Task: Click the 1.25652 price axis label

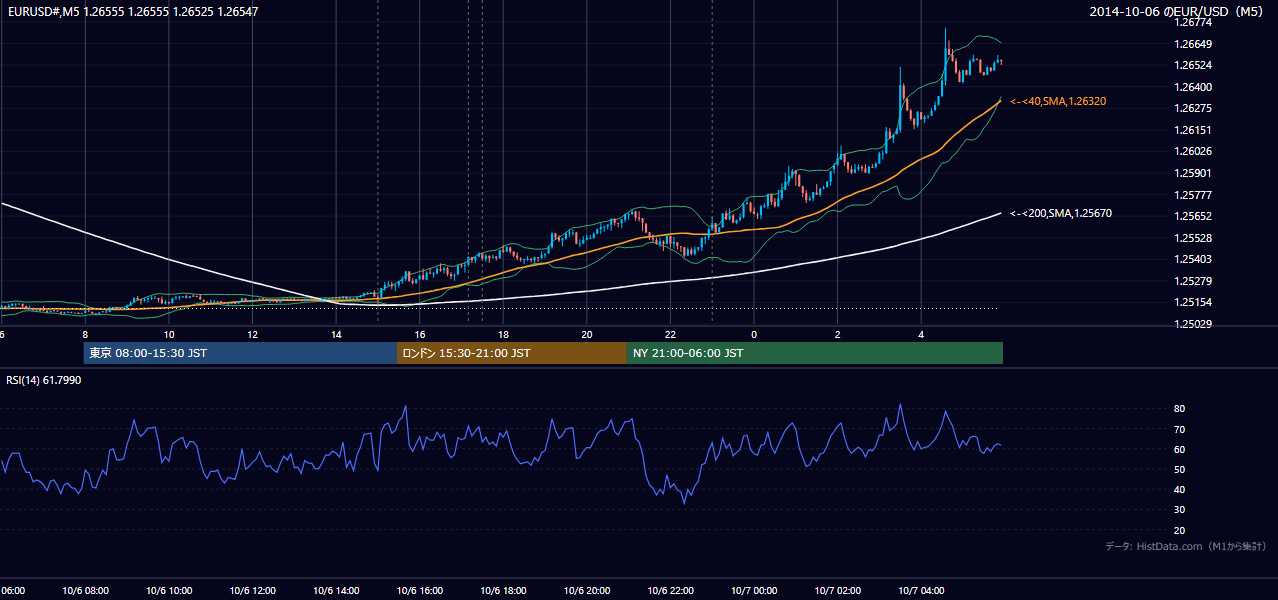Action: tap(1193, 216)
